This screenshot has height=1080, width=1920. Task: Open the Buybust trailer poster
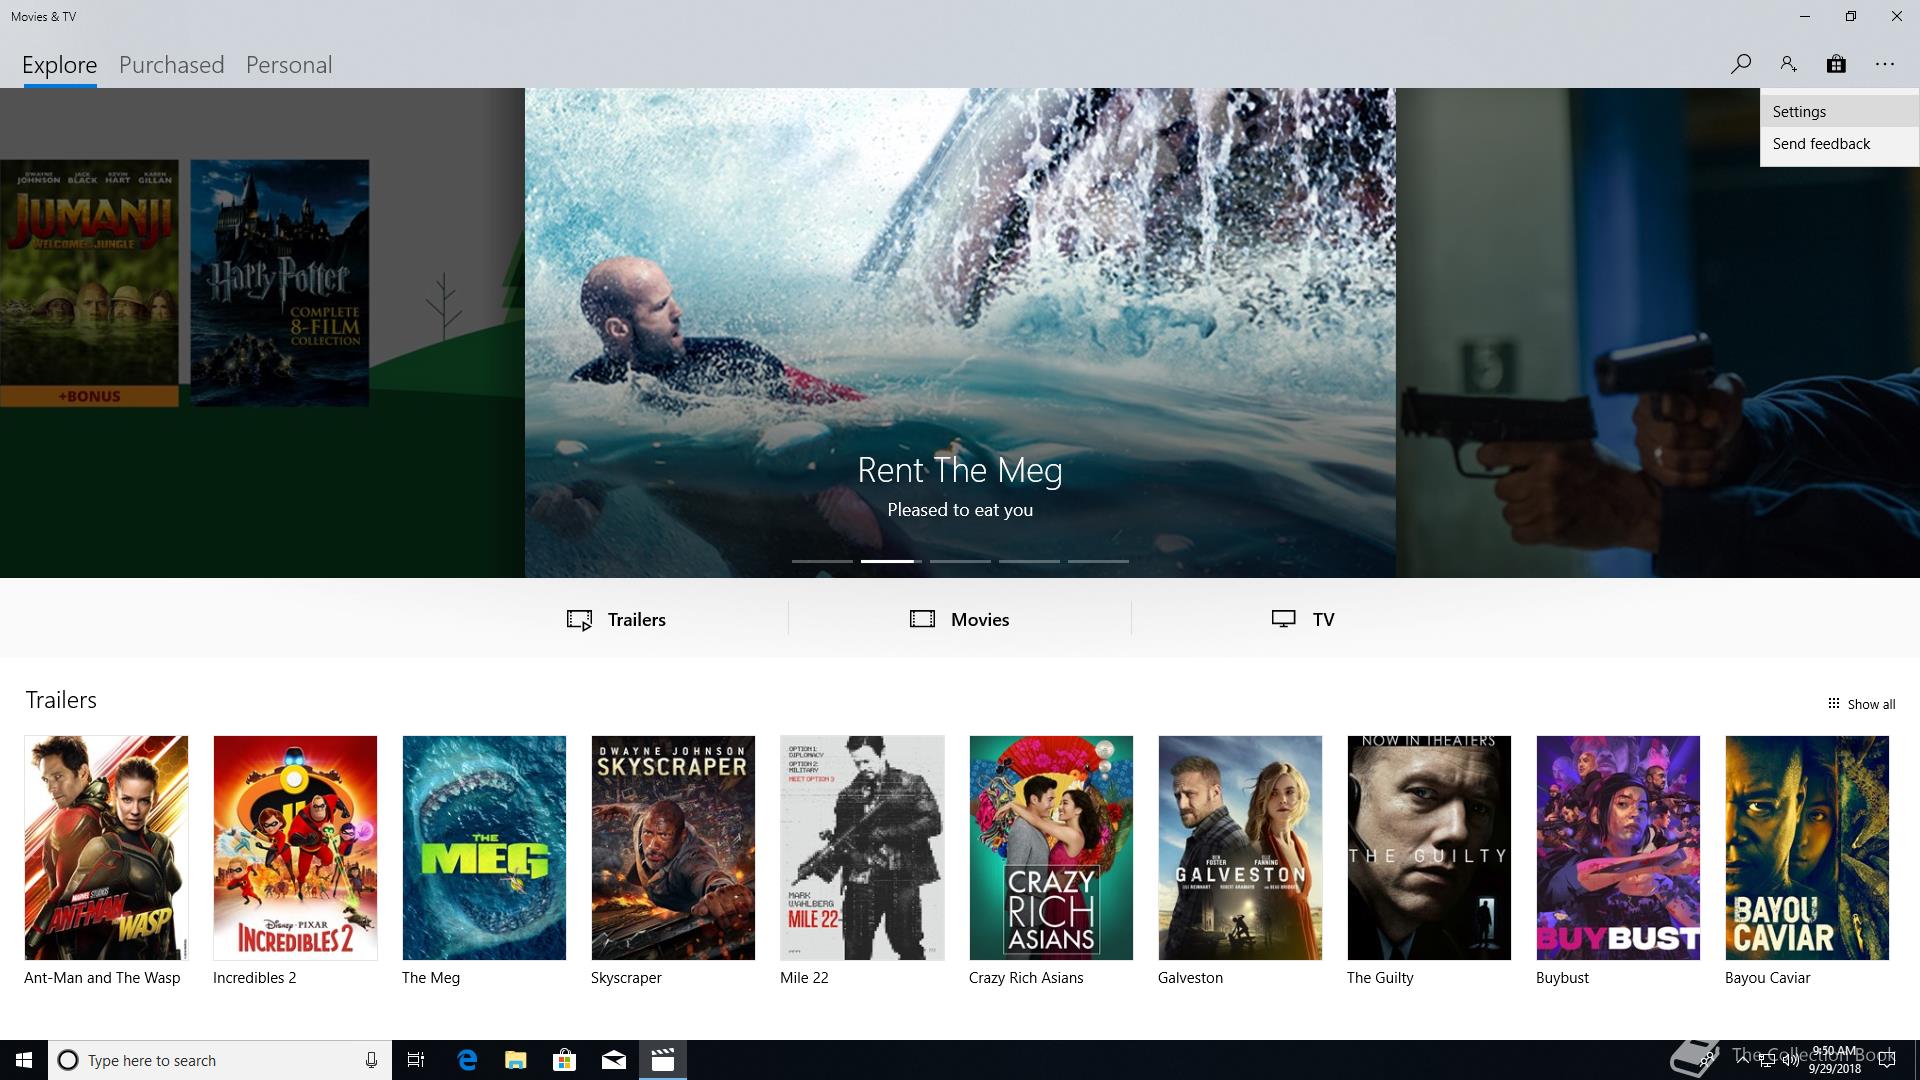point(1618,848)
